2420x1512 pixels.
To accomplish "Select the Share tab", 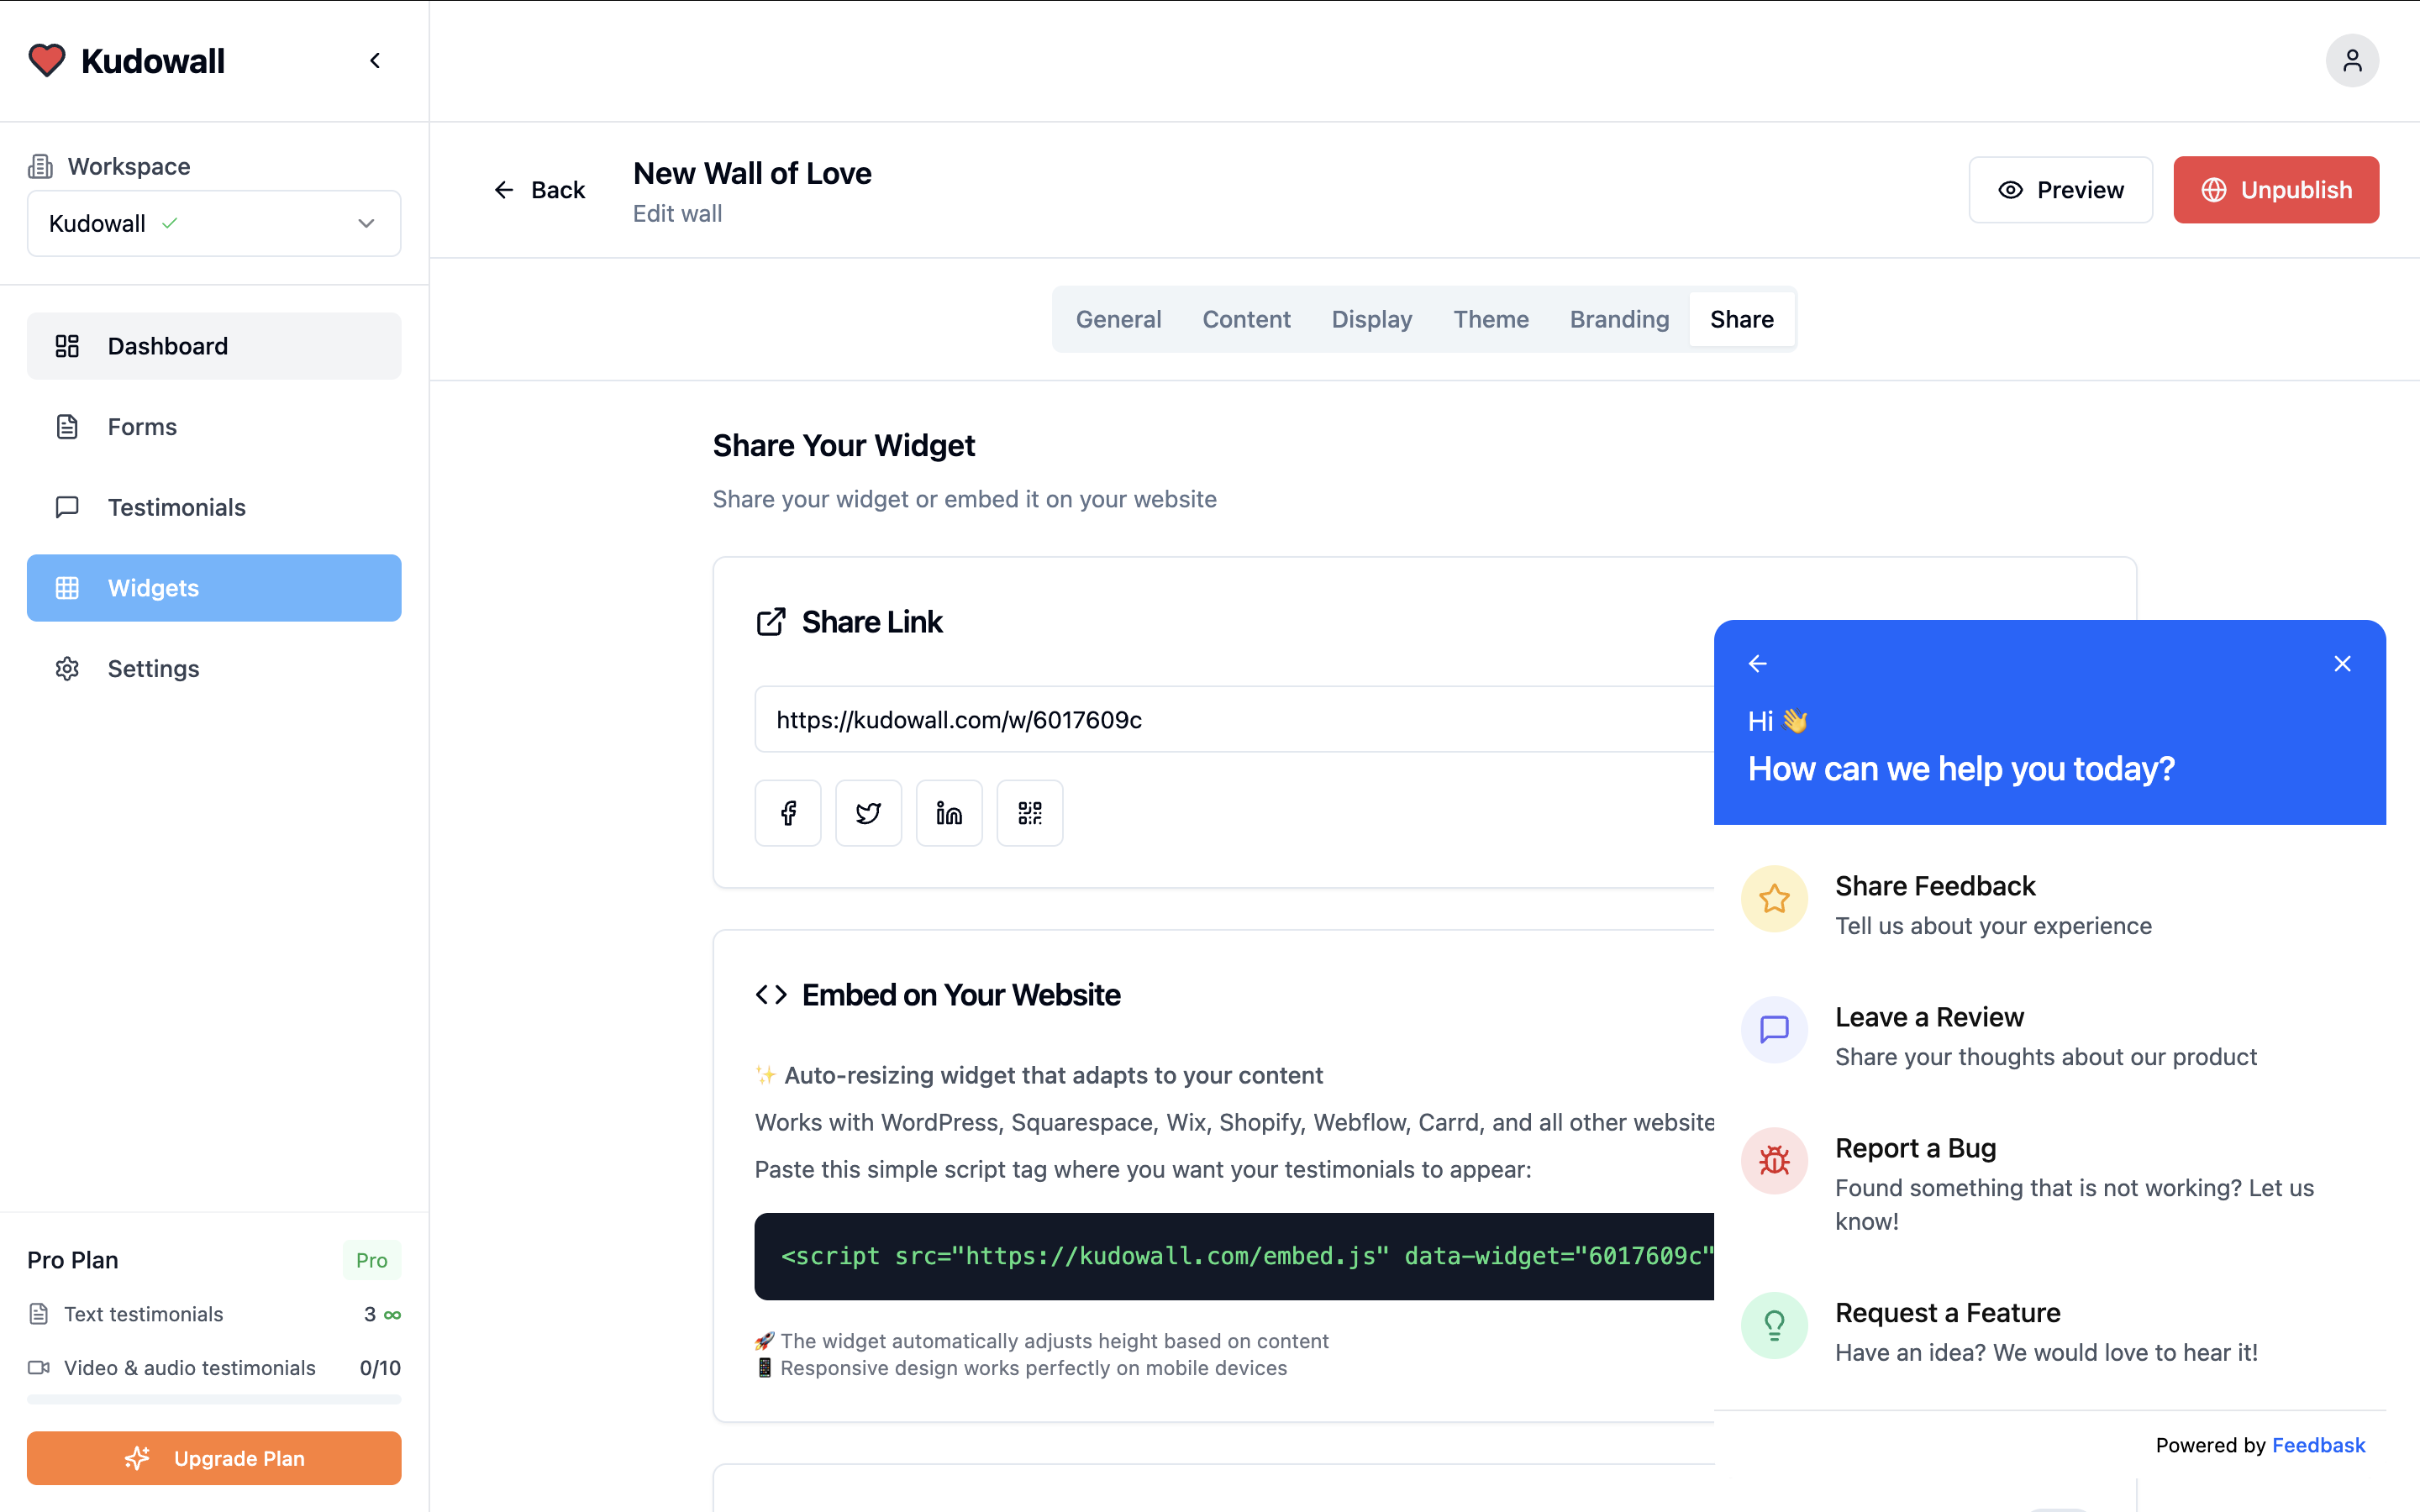I will [x=1741, y=319].
